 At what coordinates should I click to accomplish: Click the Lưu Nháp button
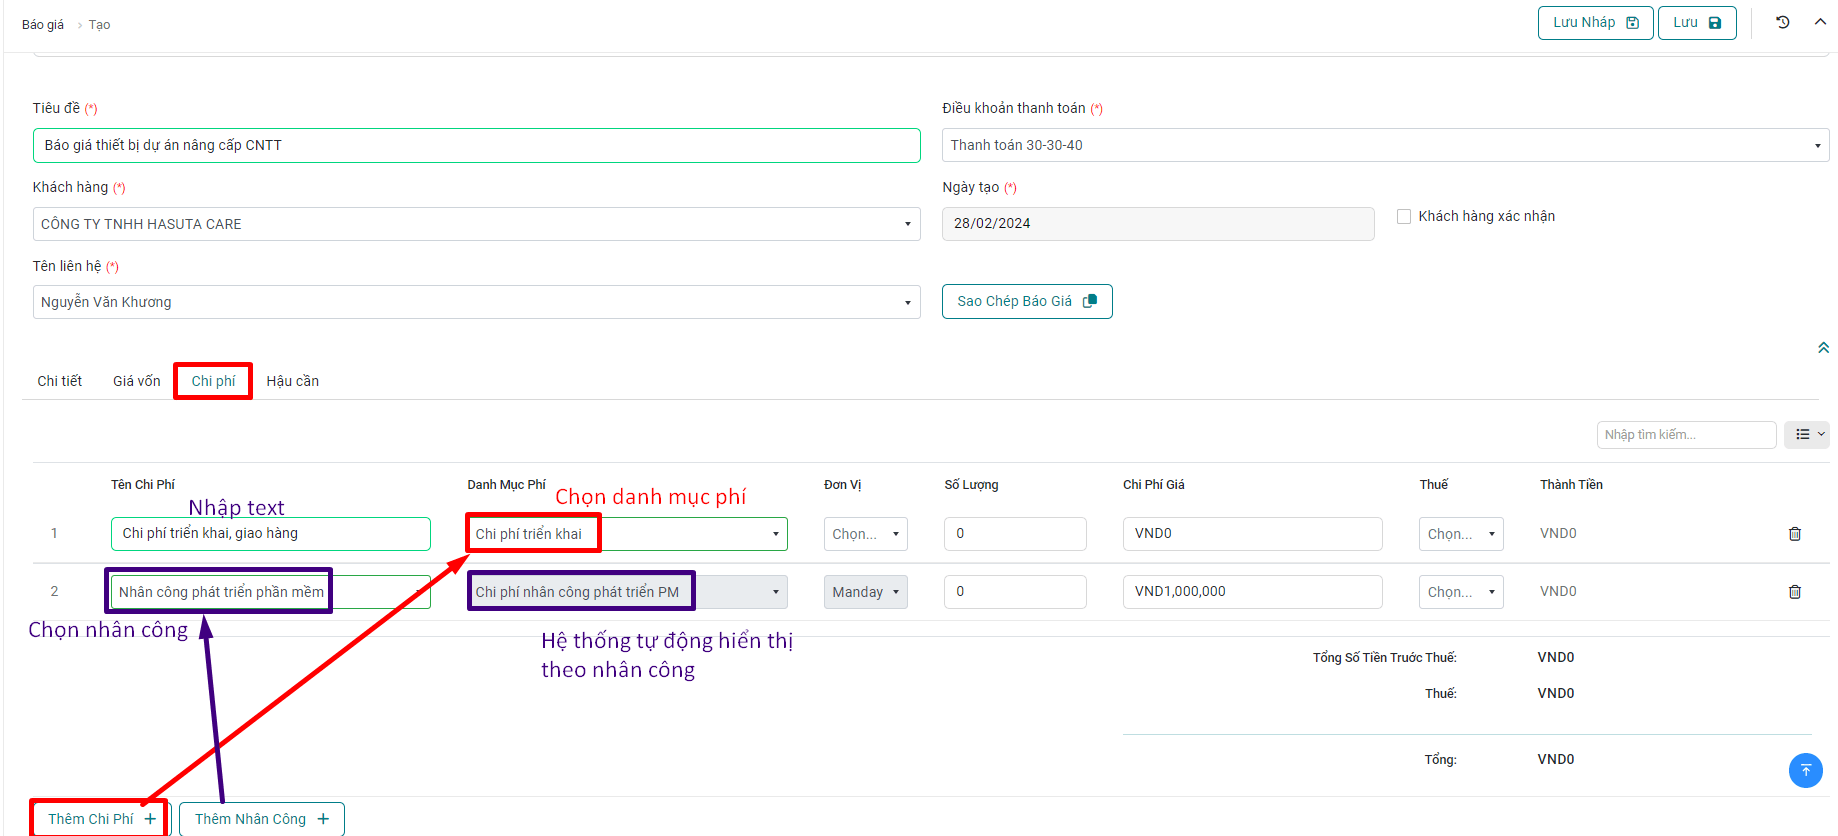(1594, 22)
